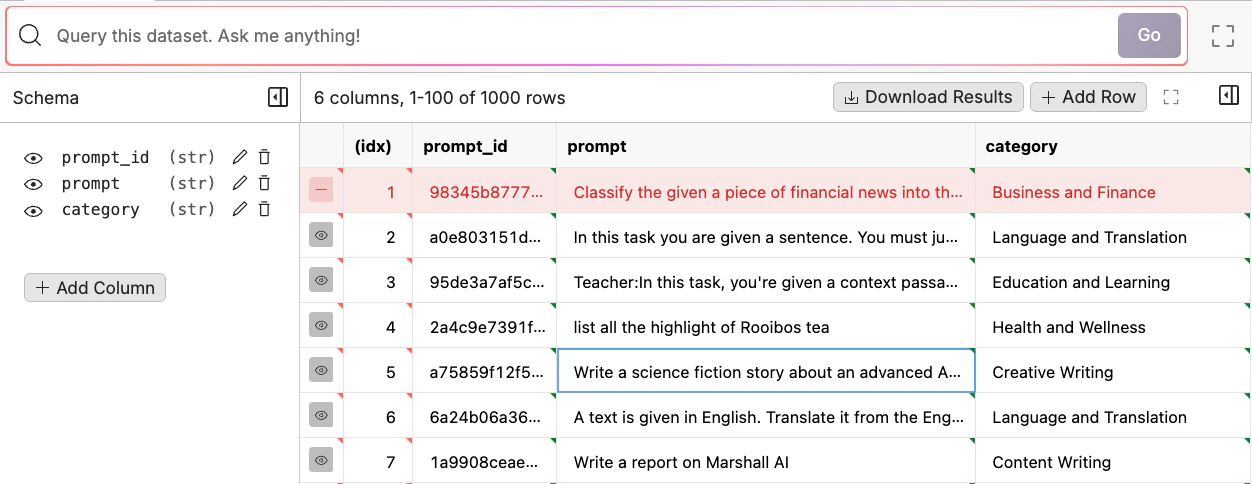Click cell 'In this task you are given a sentence'

click(766, 237)
